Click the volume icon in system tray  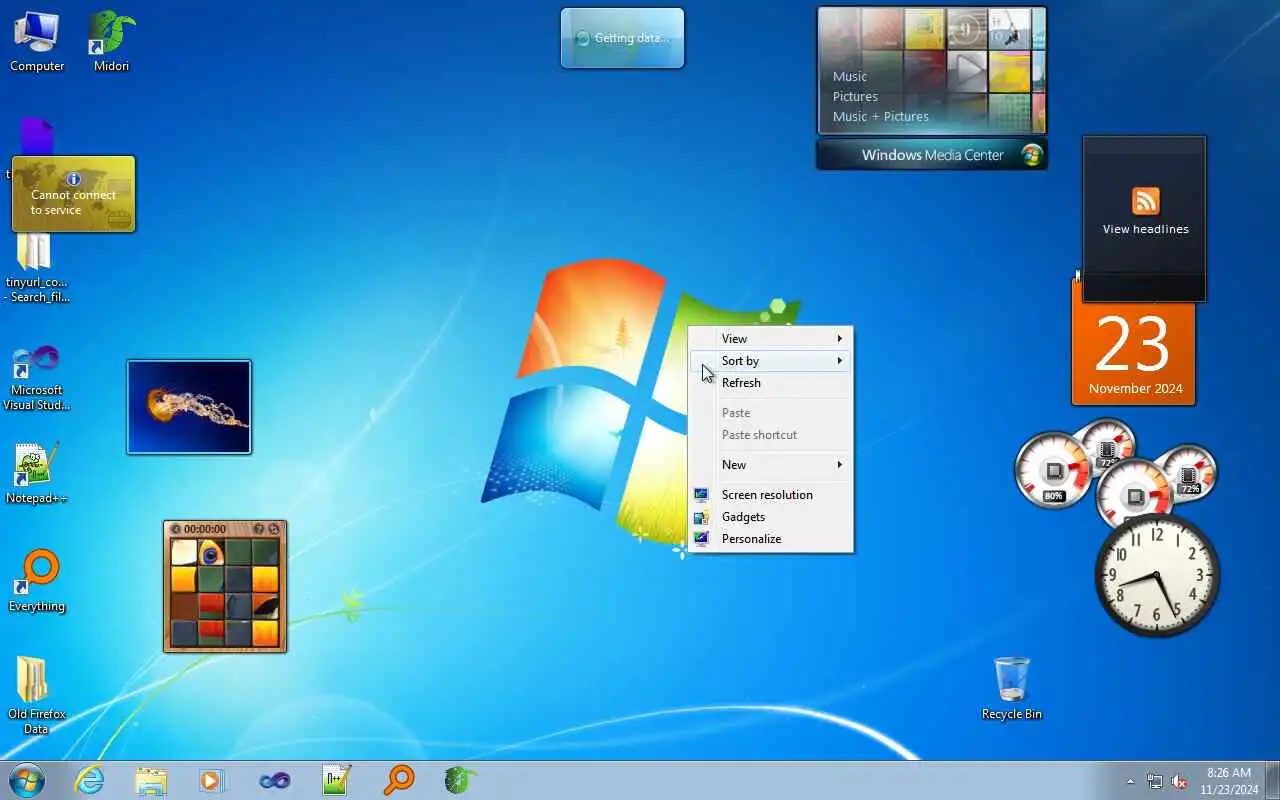click(1179, 781)
